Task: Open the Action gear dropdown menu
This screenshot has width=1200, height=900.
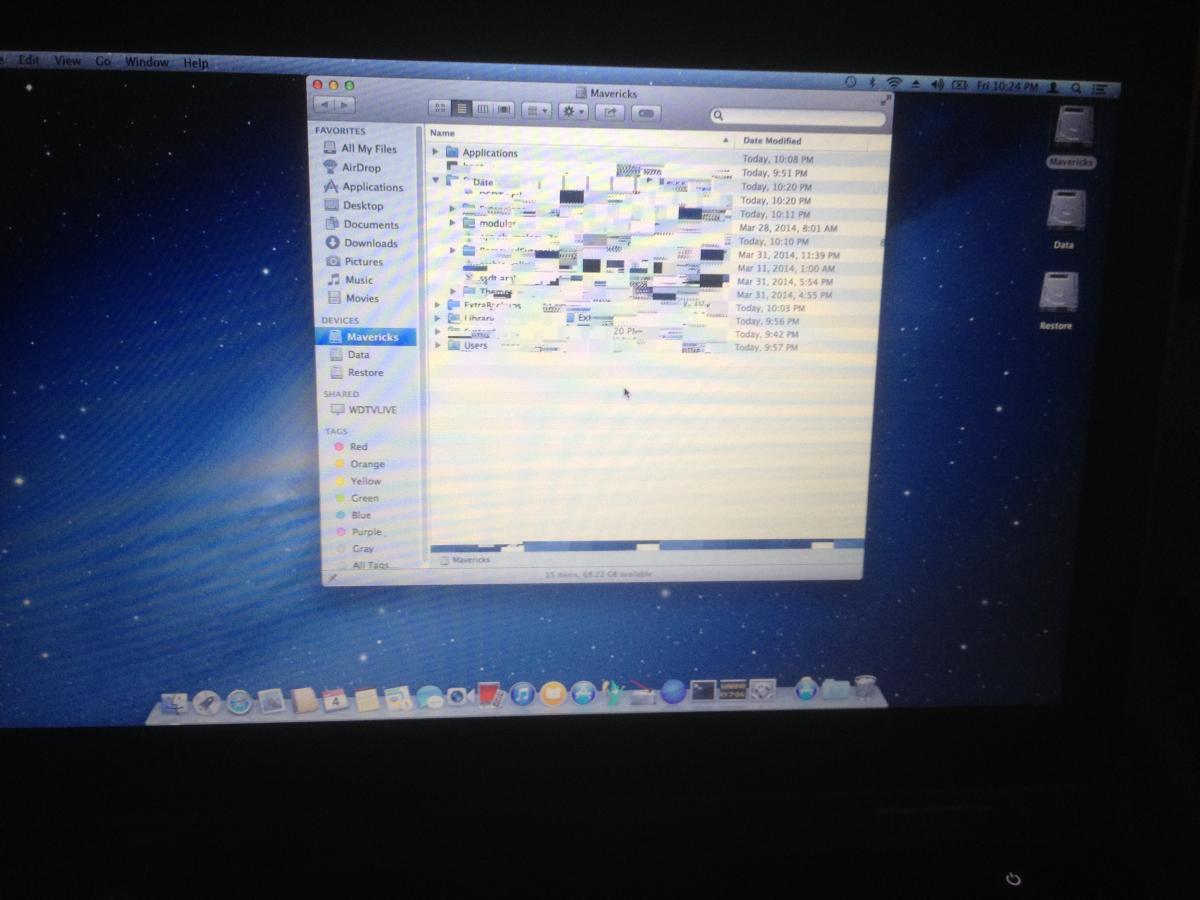Action: click(x=573, y=111)
